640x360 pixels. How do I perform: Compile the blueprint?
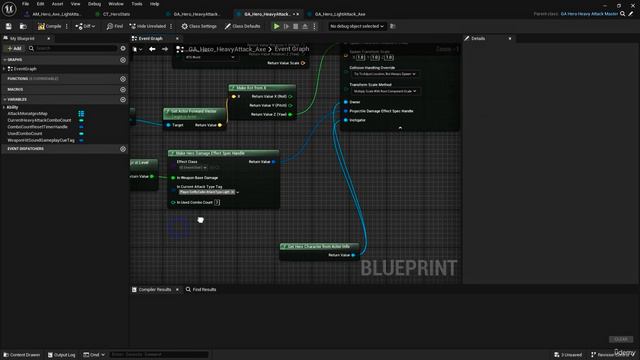pos(49,26)
